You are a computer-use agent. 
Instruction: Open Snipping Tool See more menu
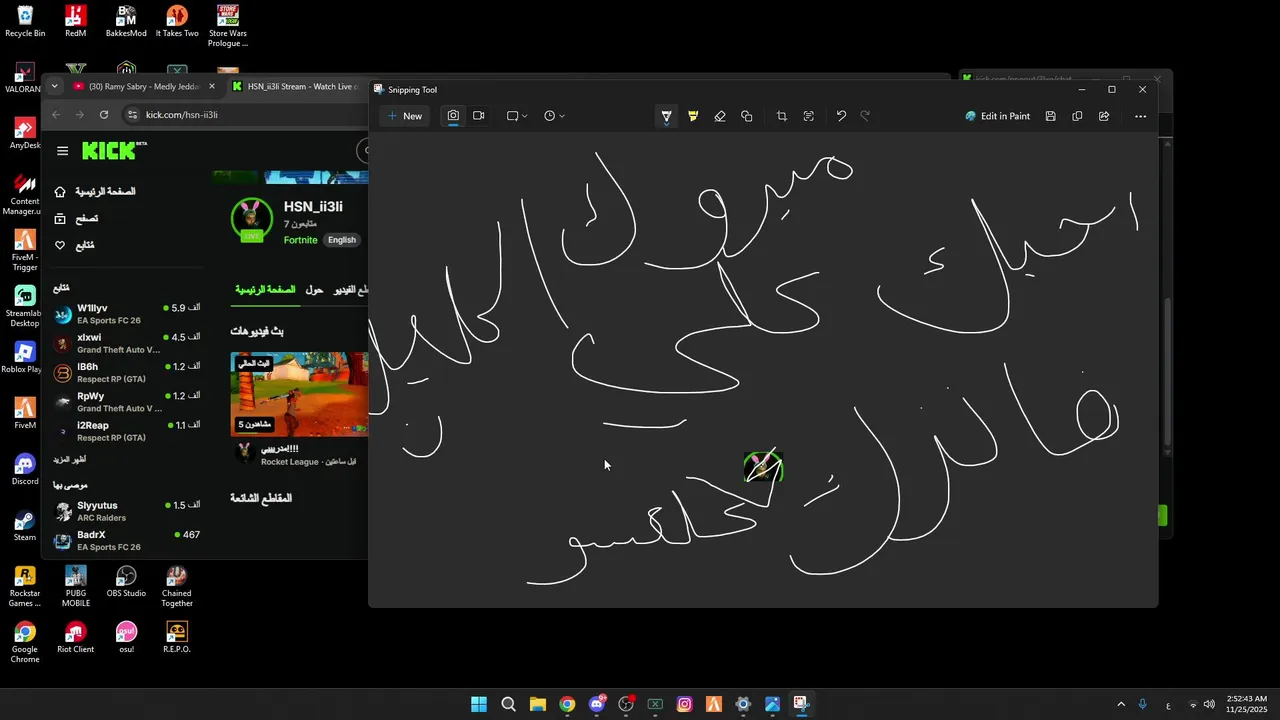(x=1140, y=116)
